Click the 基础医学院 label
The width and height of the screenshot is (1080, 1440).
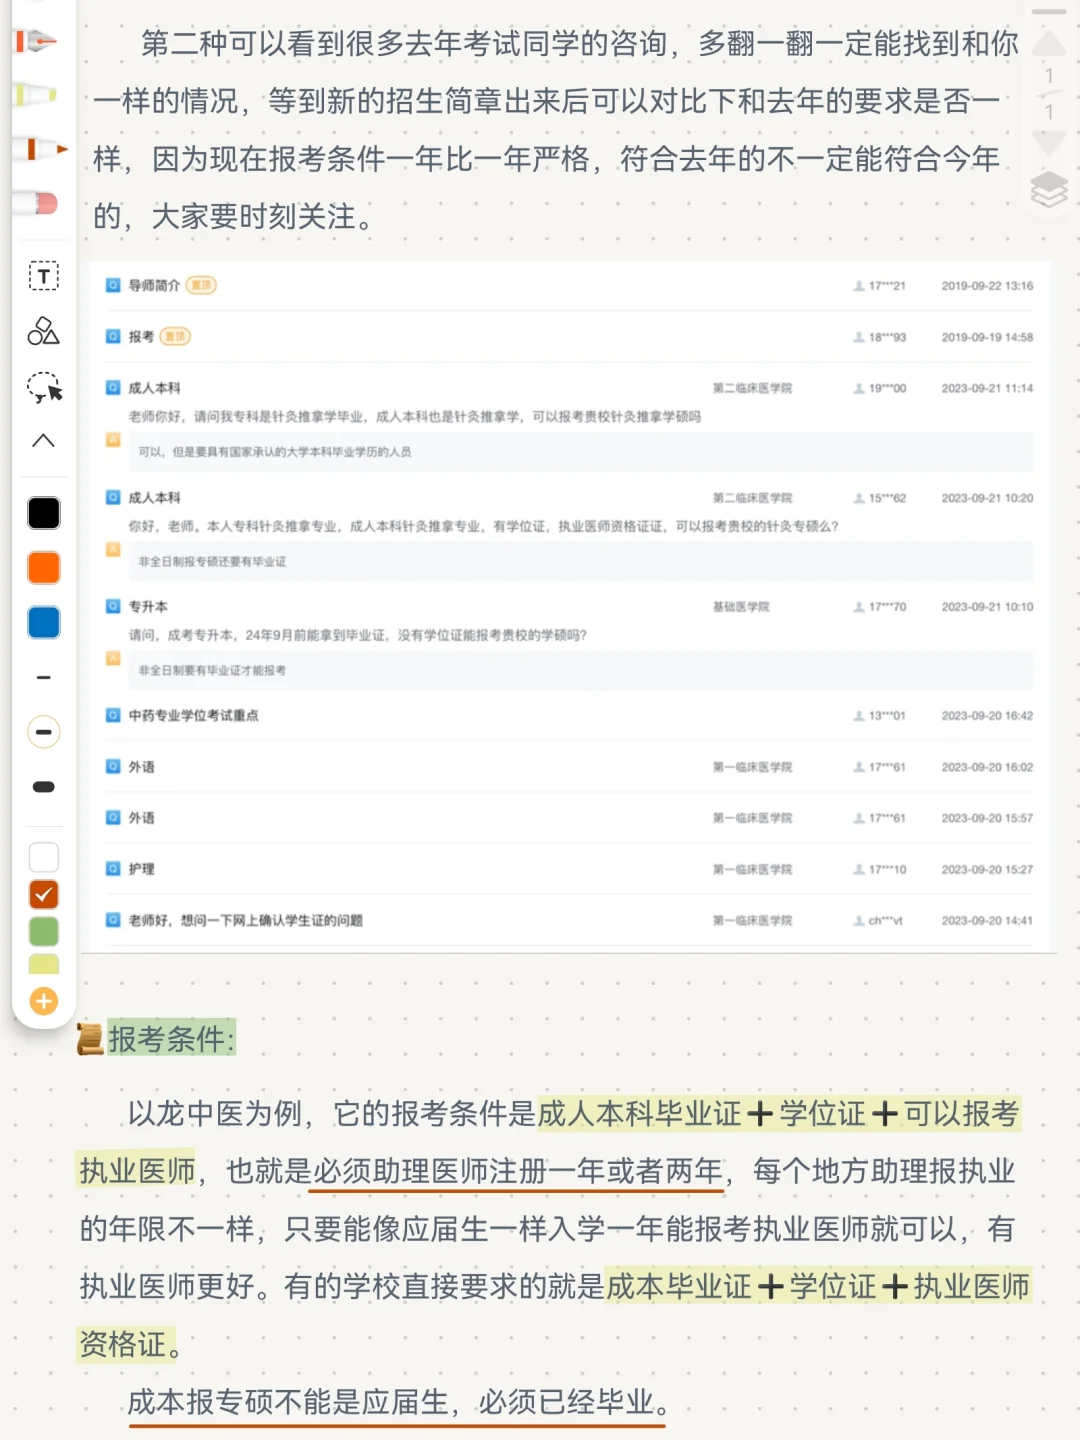point(741,607)
